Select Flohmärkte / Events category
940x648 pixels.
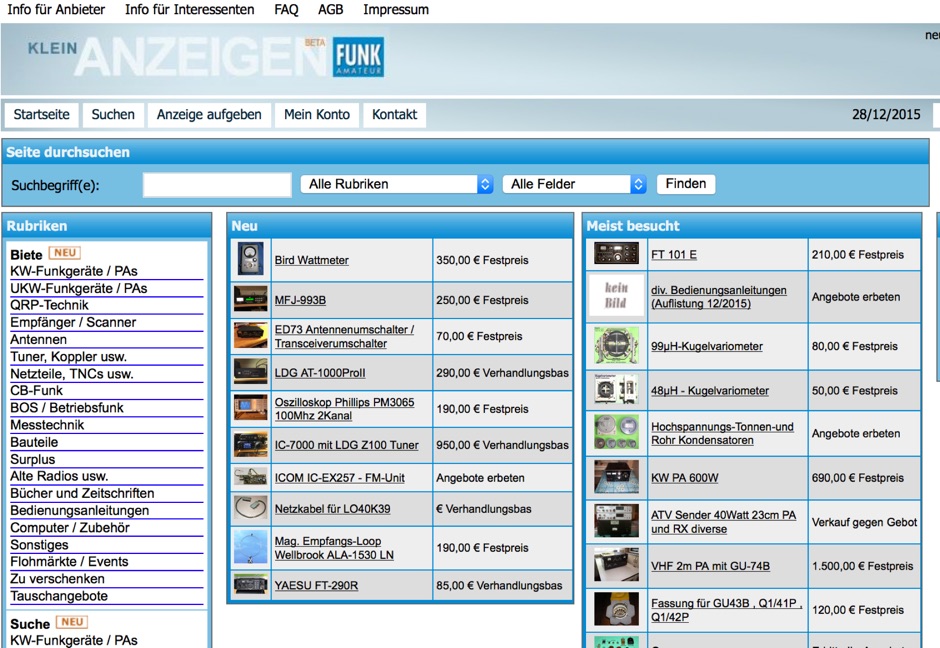click(69, 562)
